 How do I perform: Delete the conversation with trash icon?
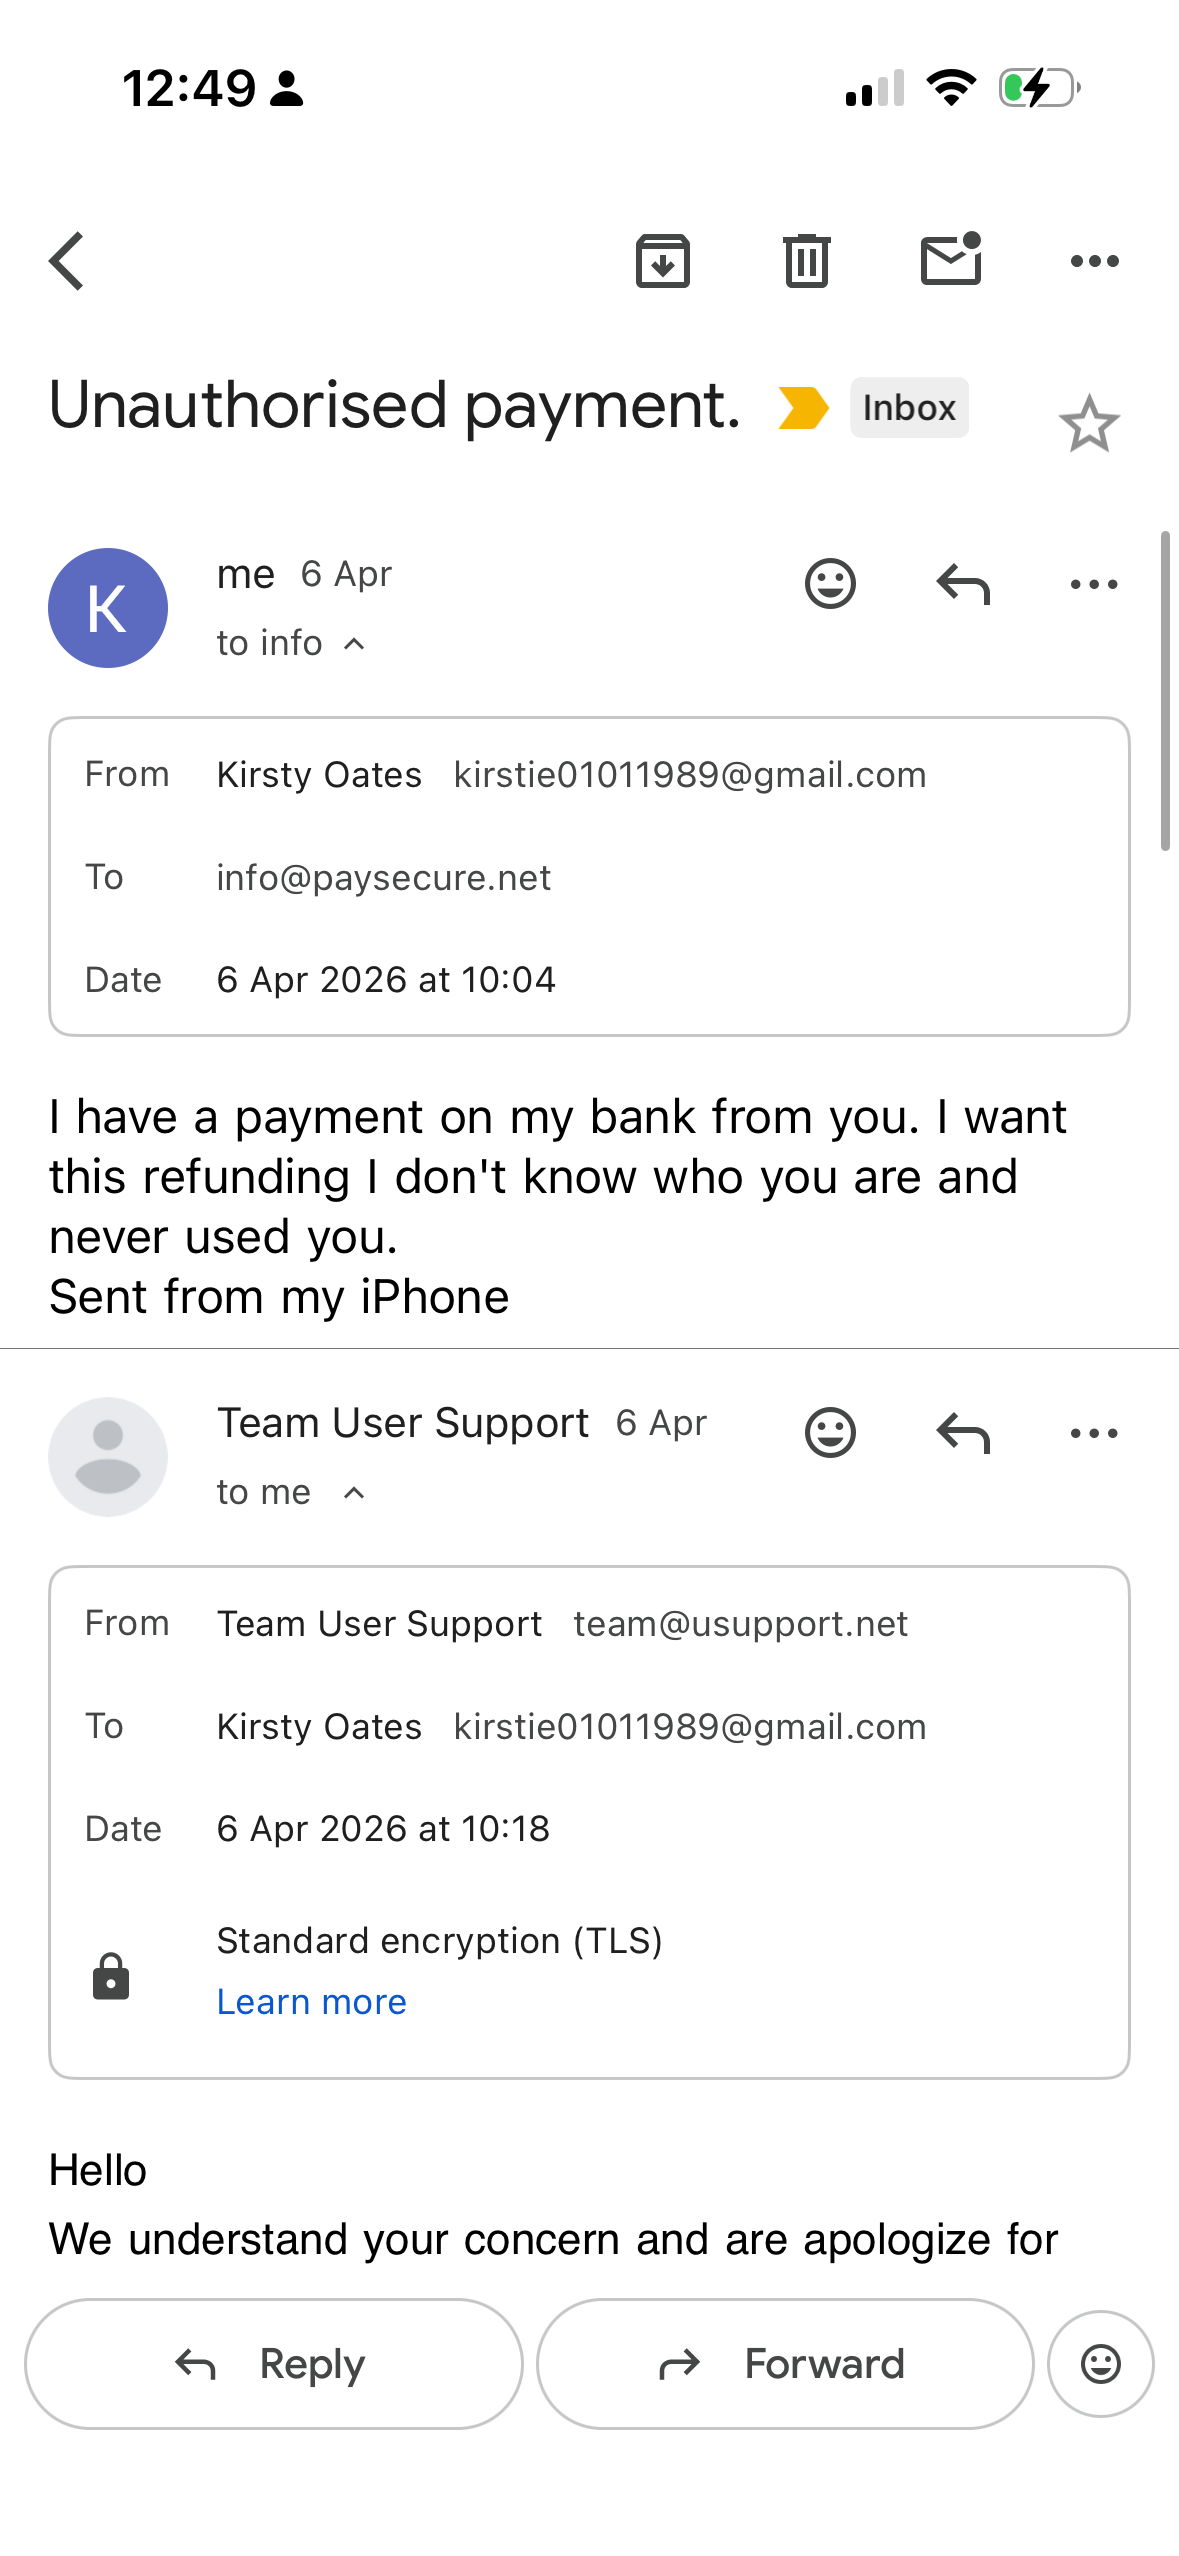tap(806, 261)
